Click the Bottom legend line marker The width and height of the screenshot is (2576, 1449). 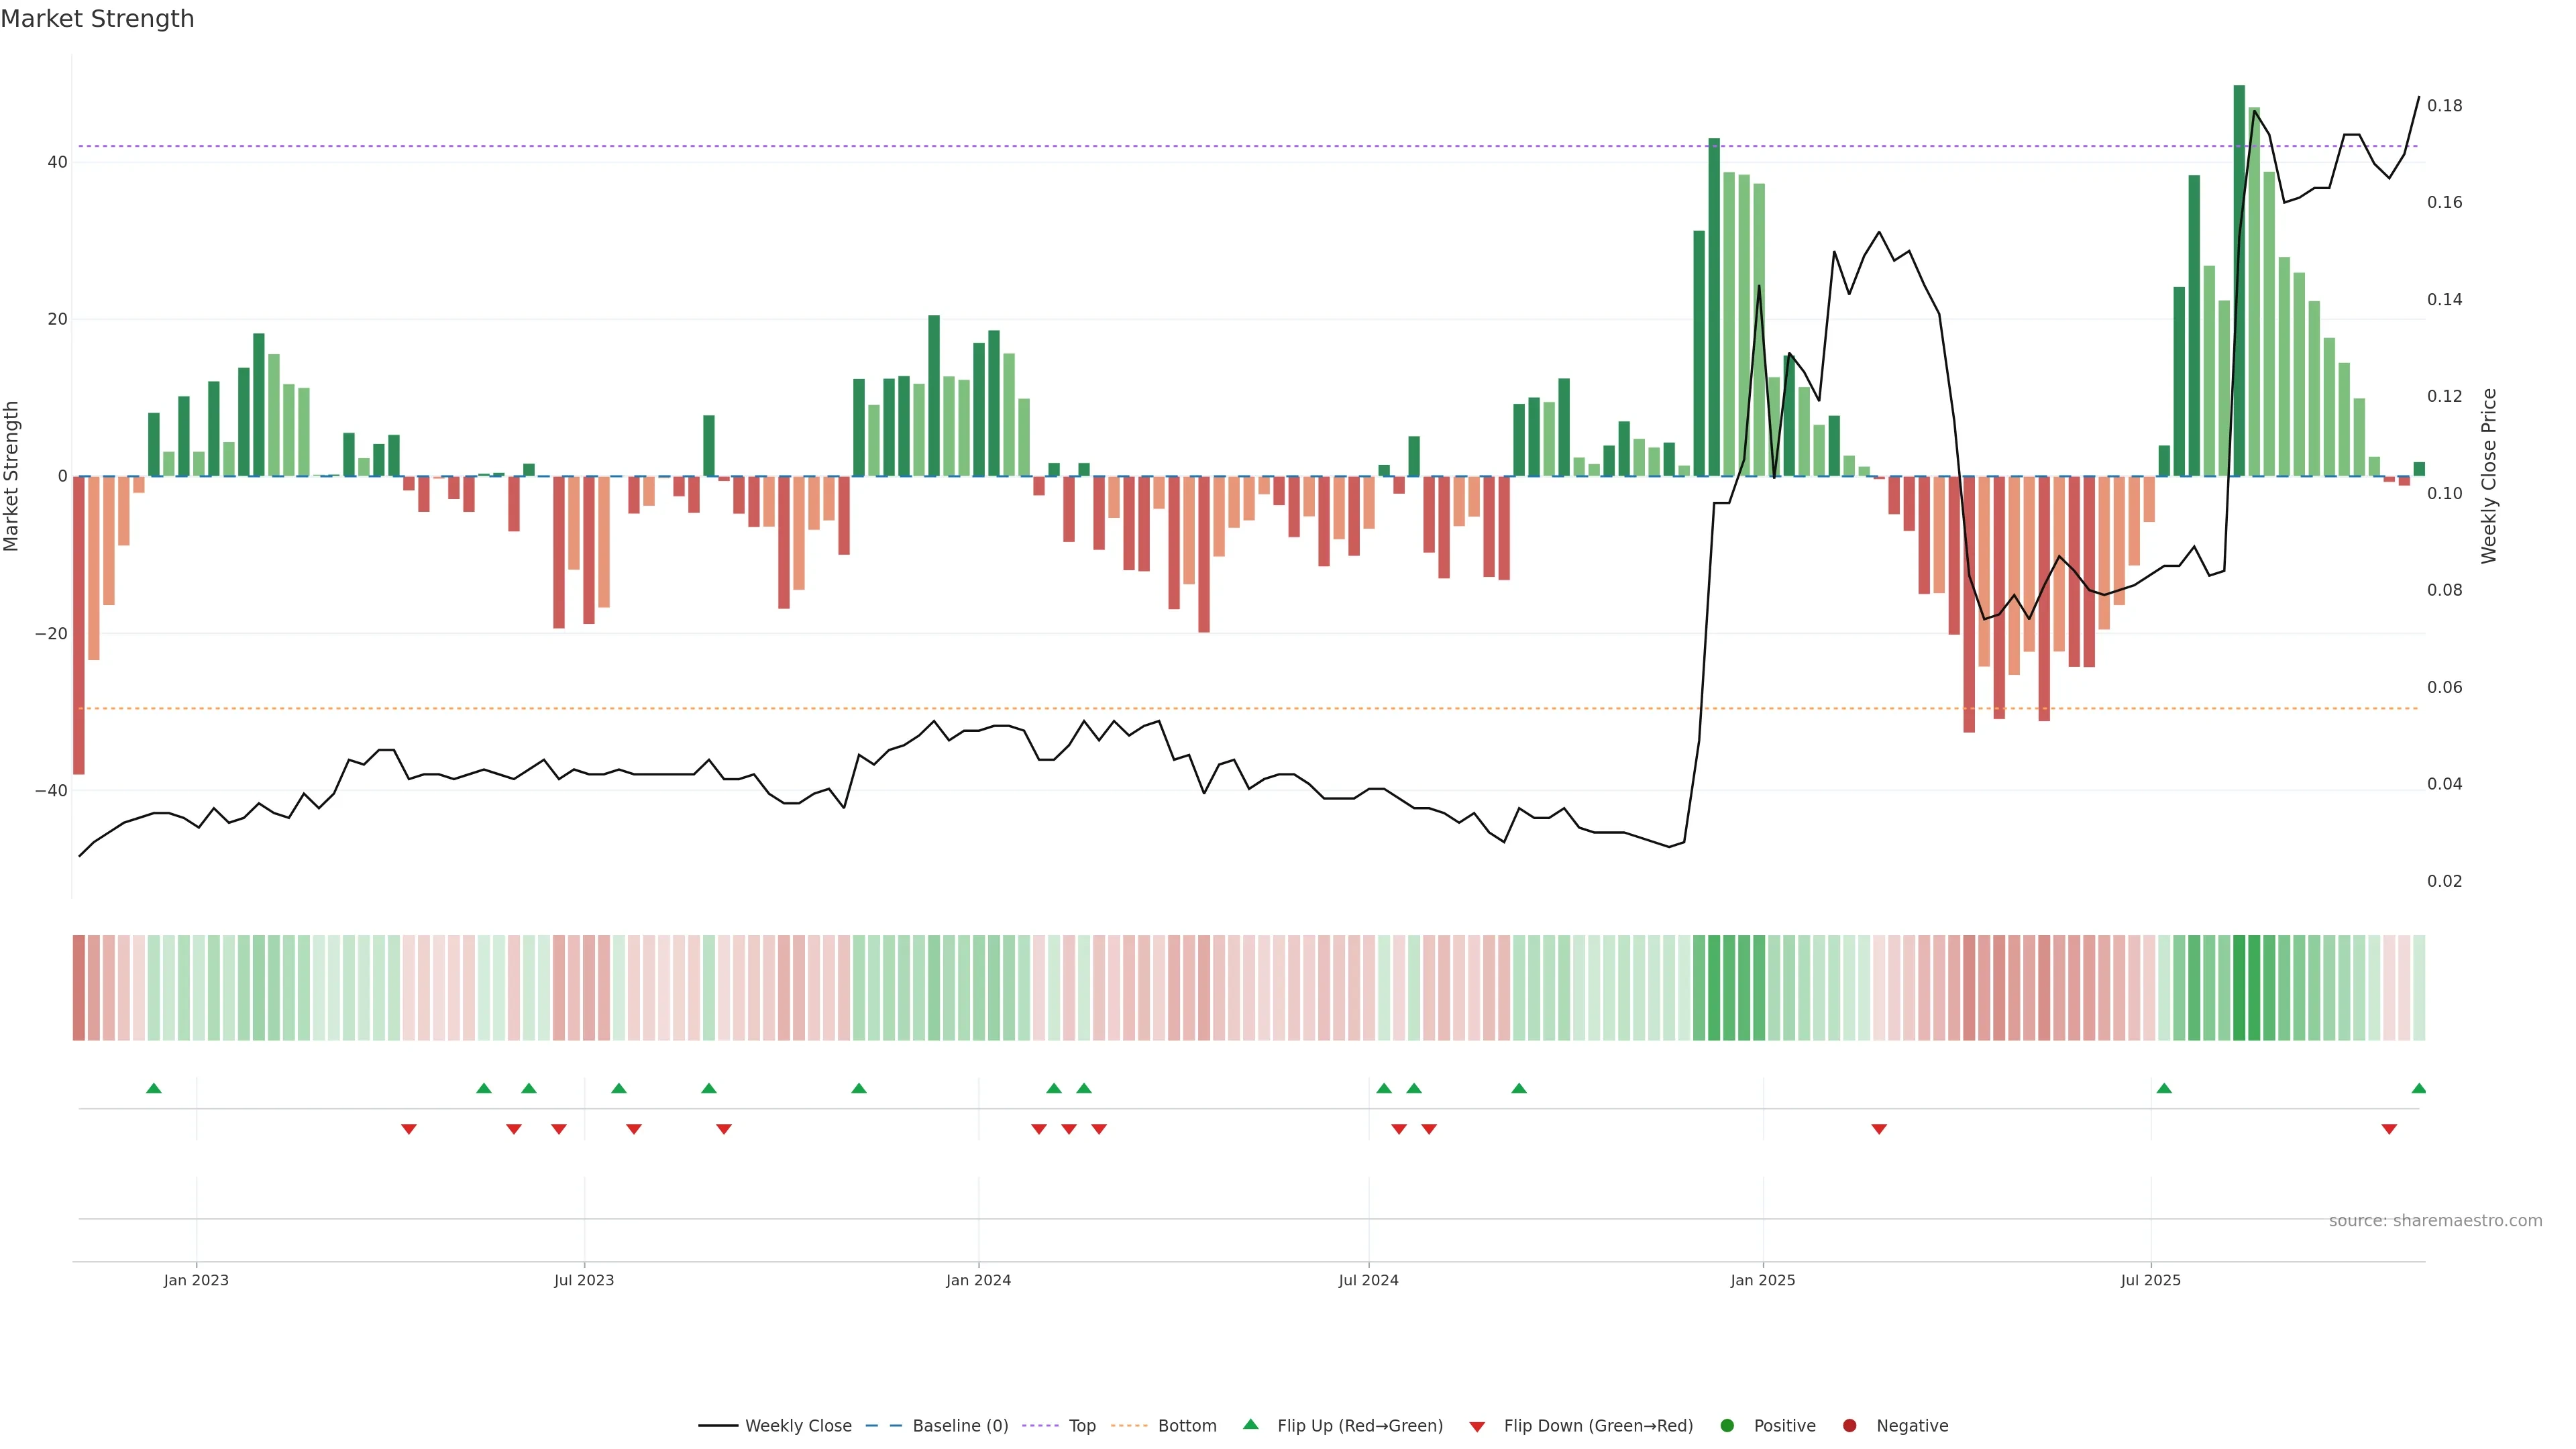pyautogui.click(x=1129, y=1426)
